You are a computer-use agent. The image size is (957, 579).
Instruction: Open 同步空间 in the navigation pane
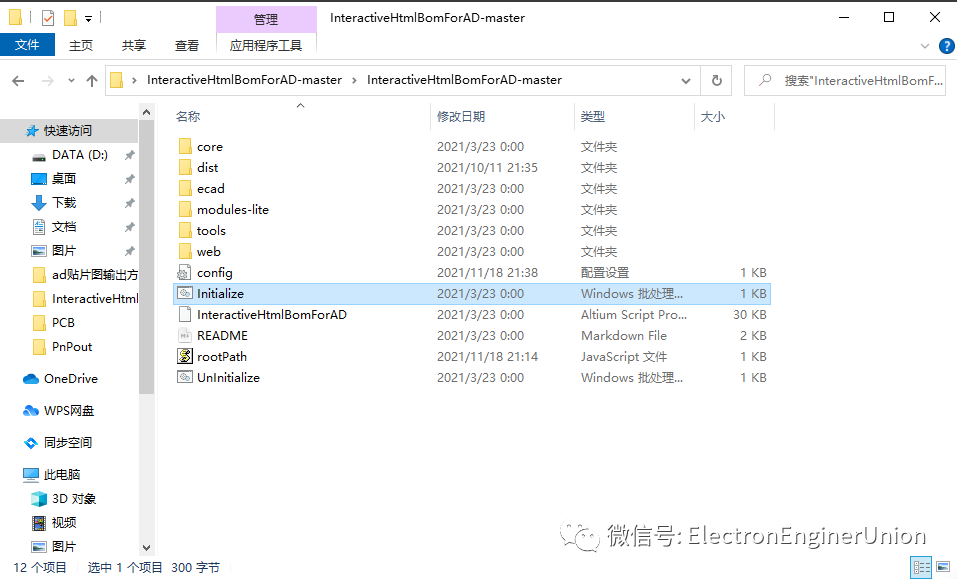pos(57,442)
